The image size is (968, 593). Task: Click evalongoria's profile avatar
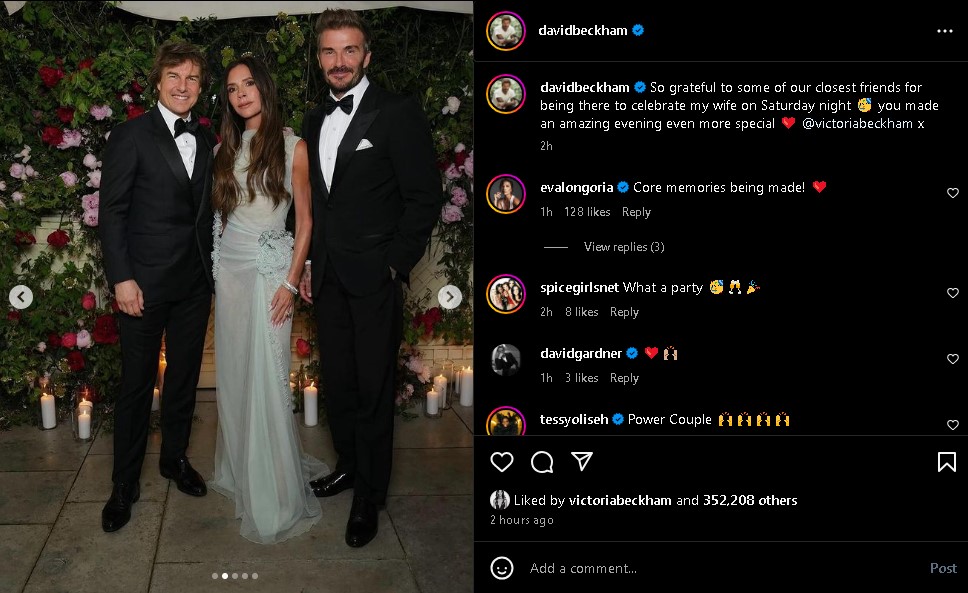[505, 194]
